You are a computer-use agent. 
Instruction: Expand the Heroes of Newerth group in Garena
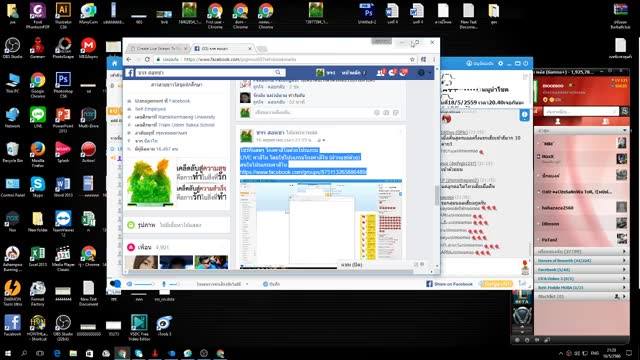point(581,260)
